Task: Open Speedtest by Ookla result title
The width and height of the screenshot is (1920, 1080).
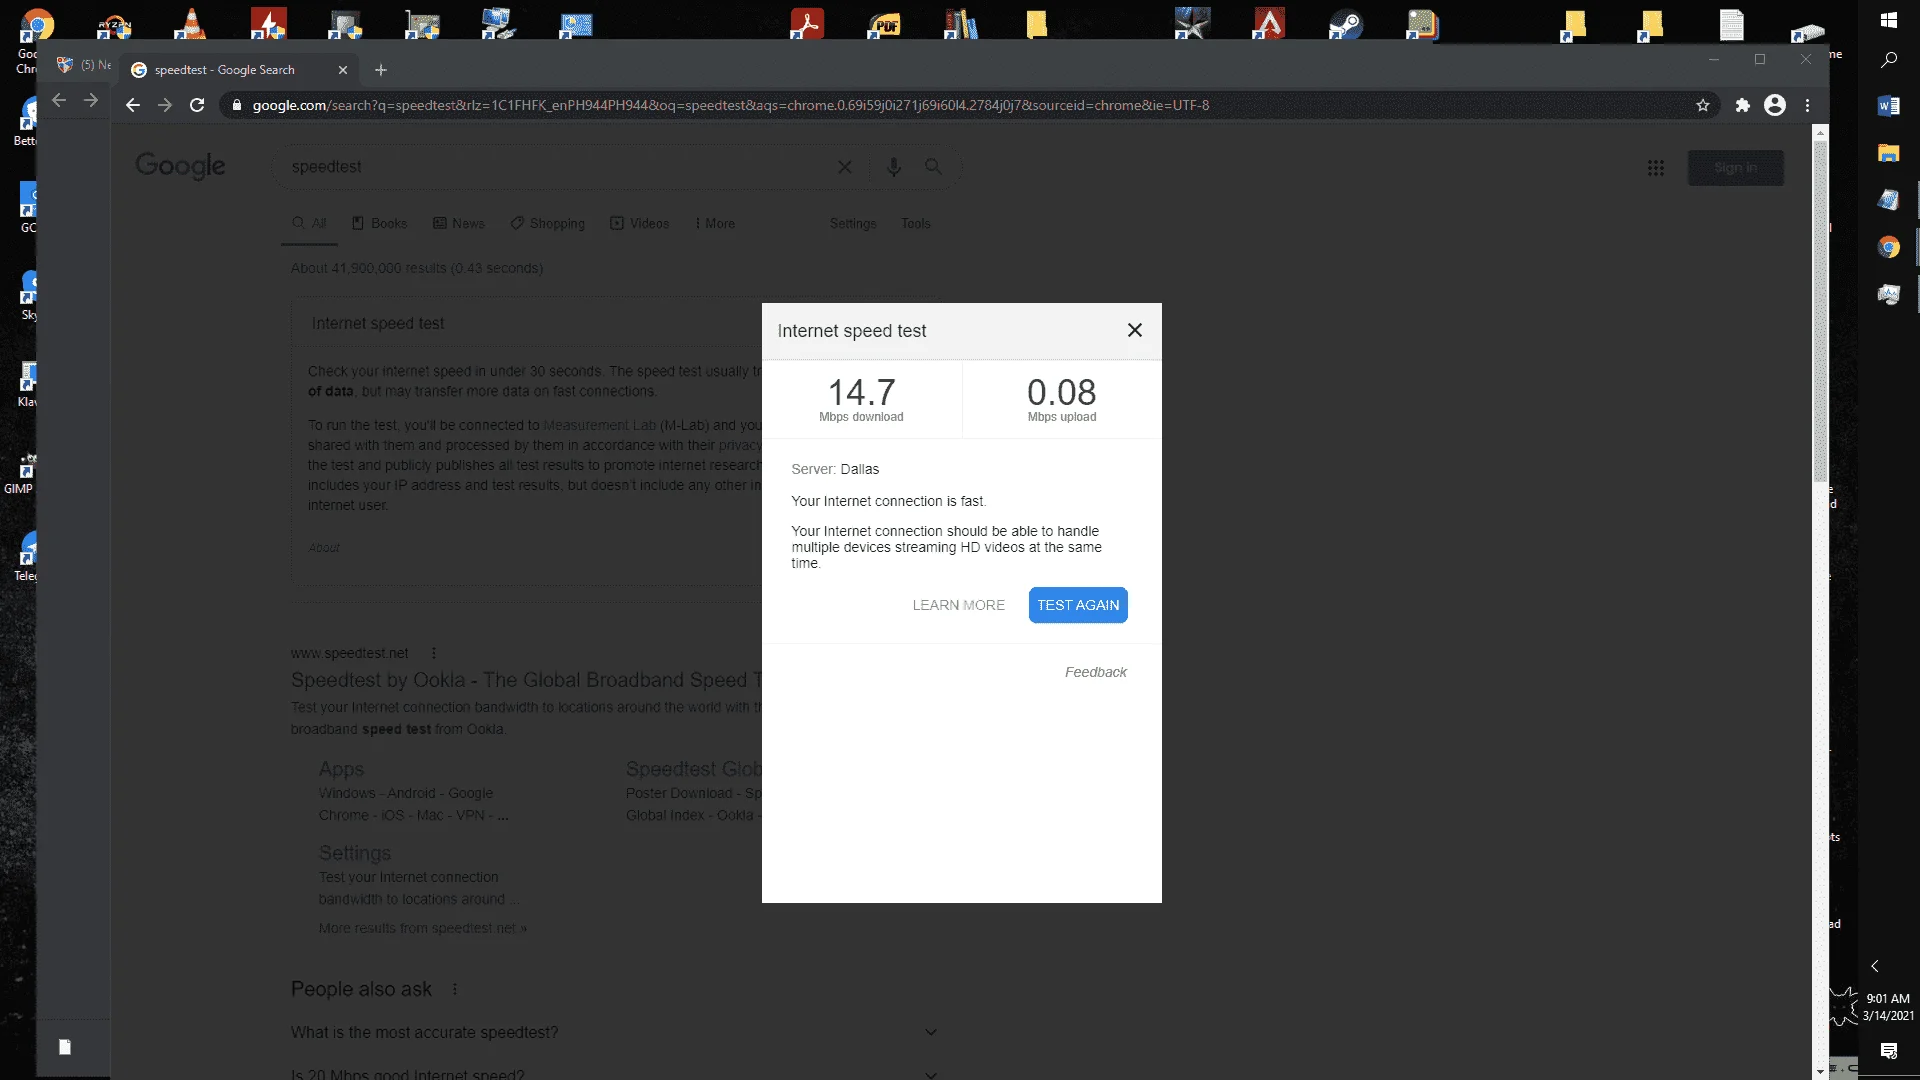Action: click(x=527, y=680)
